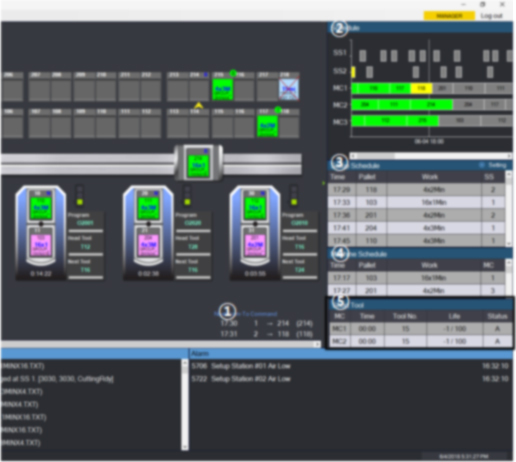Click the green pallet inside the third machine
The width and height of the screenshot is (516, 462).
[x=255, y=208]
